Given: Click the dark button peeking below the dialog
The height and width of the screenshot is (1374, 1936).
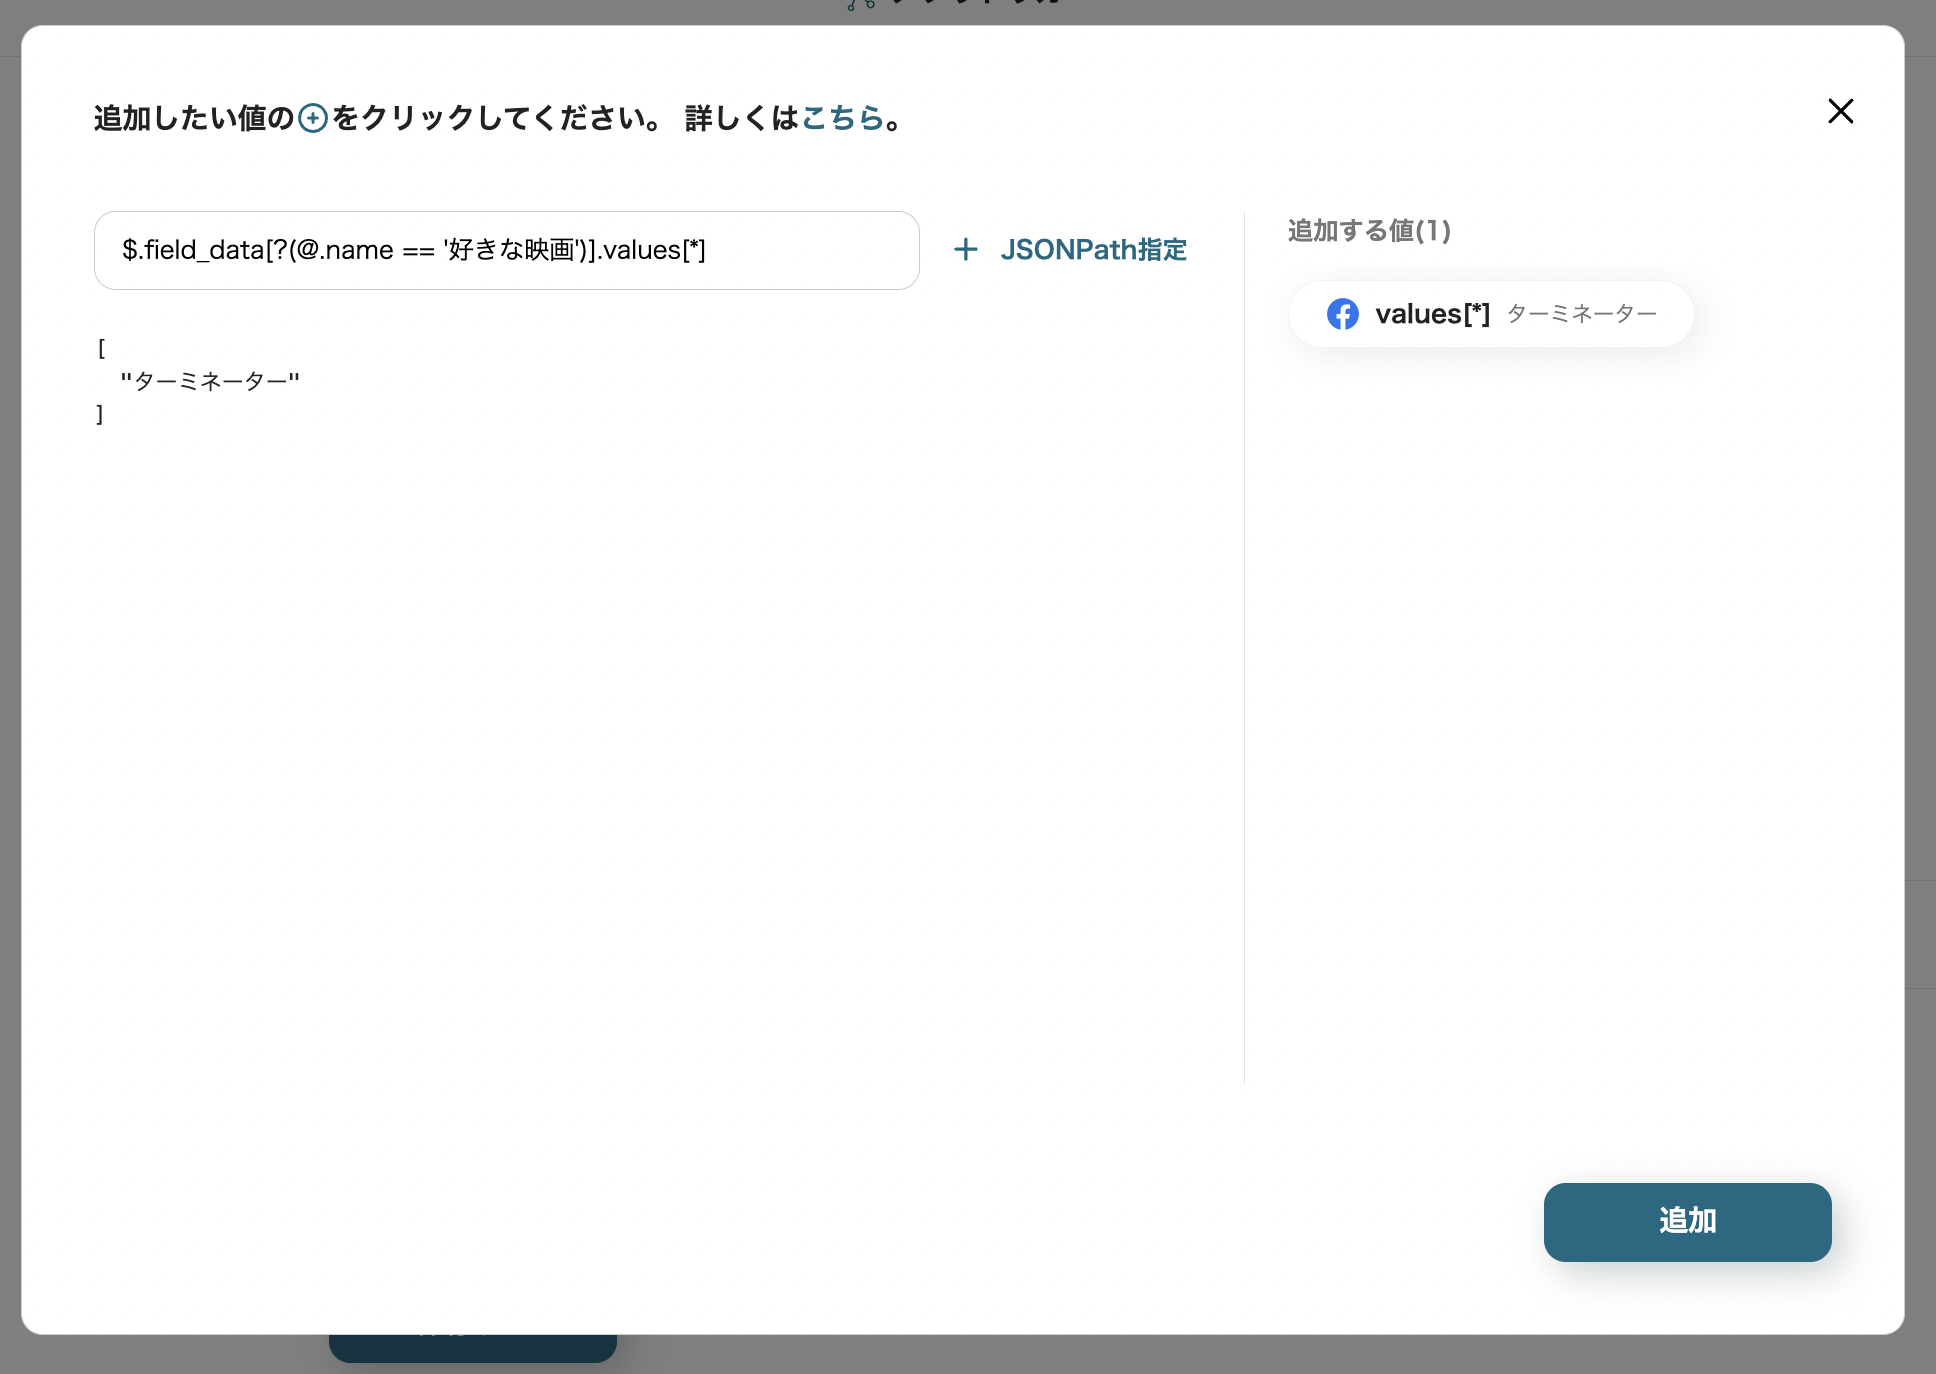Looking at the screenshot, I should 472,1347.
